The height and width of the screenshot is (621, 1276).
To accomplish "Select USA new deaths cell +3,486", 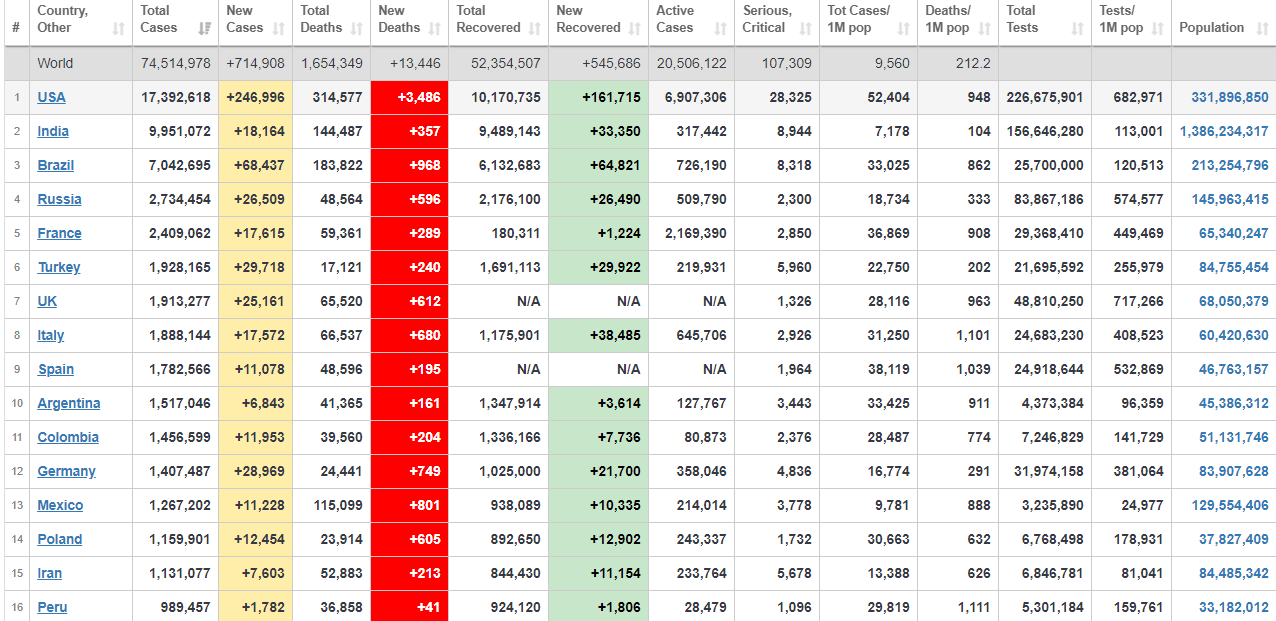I will tap(410, 97).
